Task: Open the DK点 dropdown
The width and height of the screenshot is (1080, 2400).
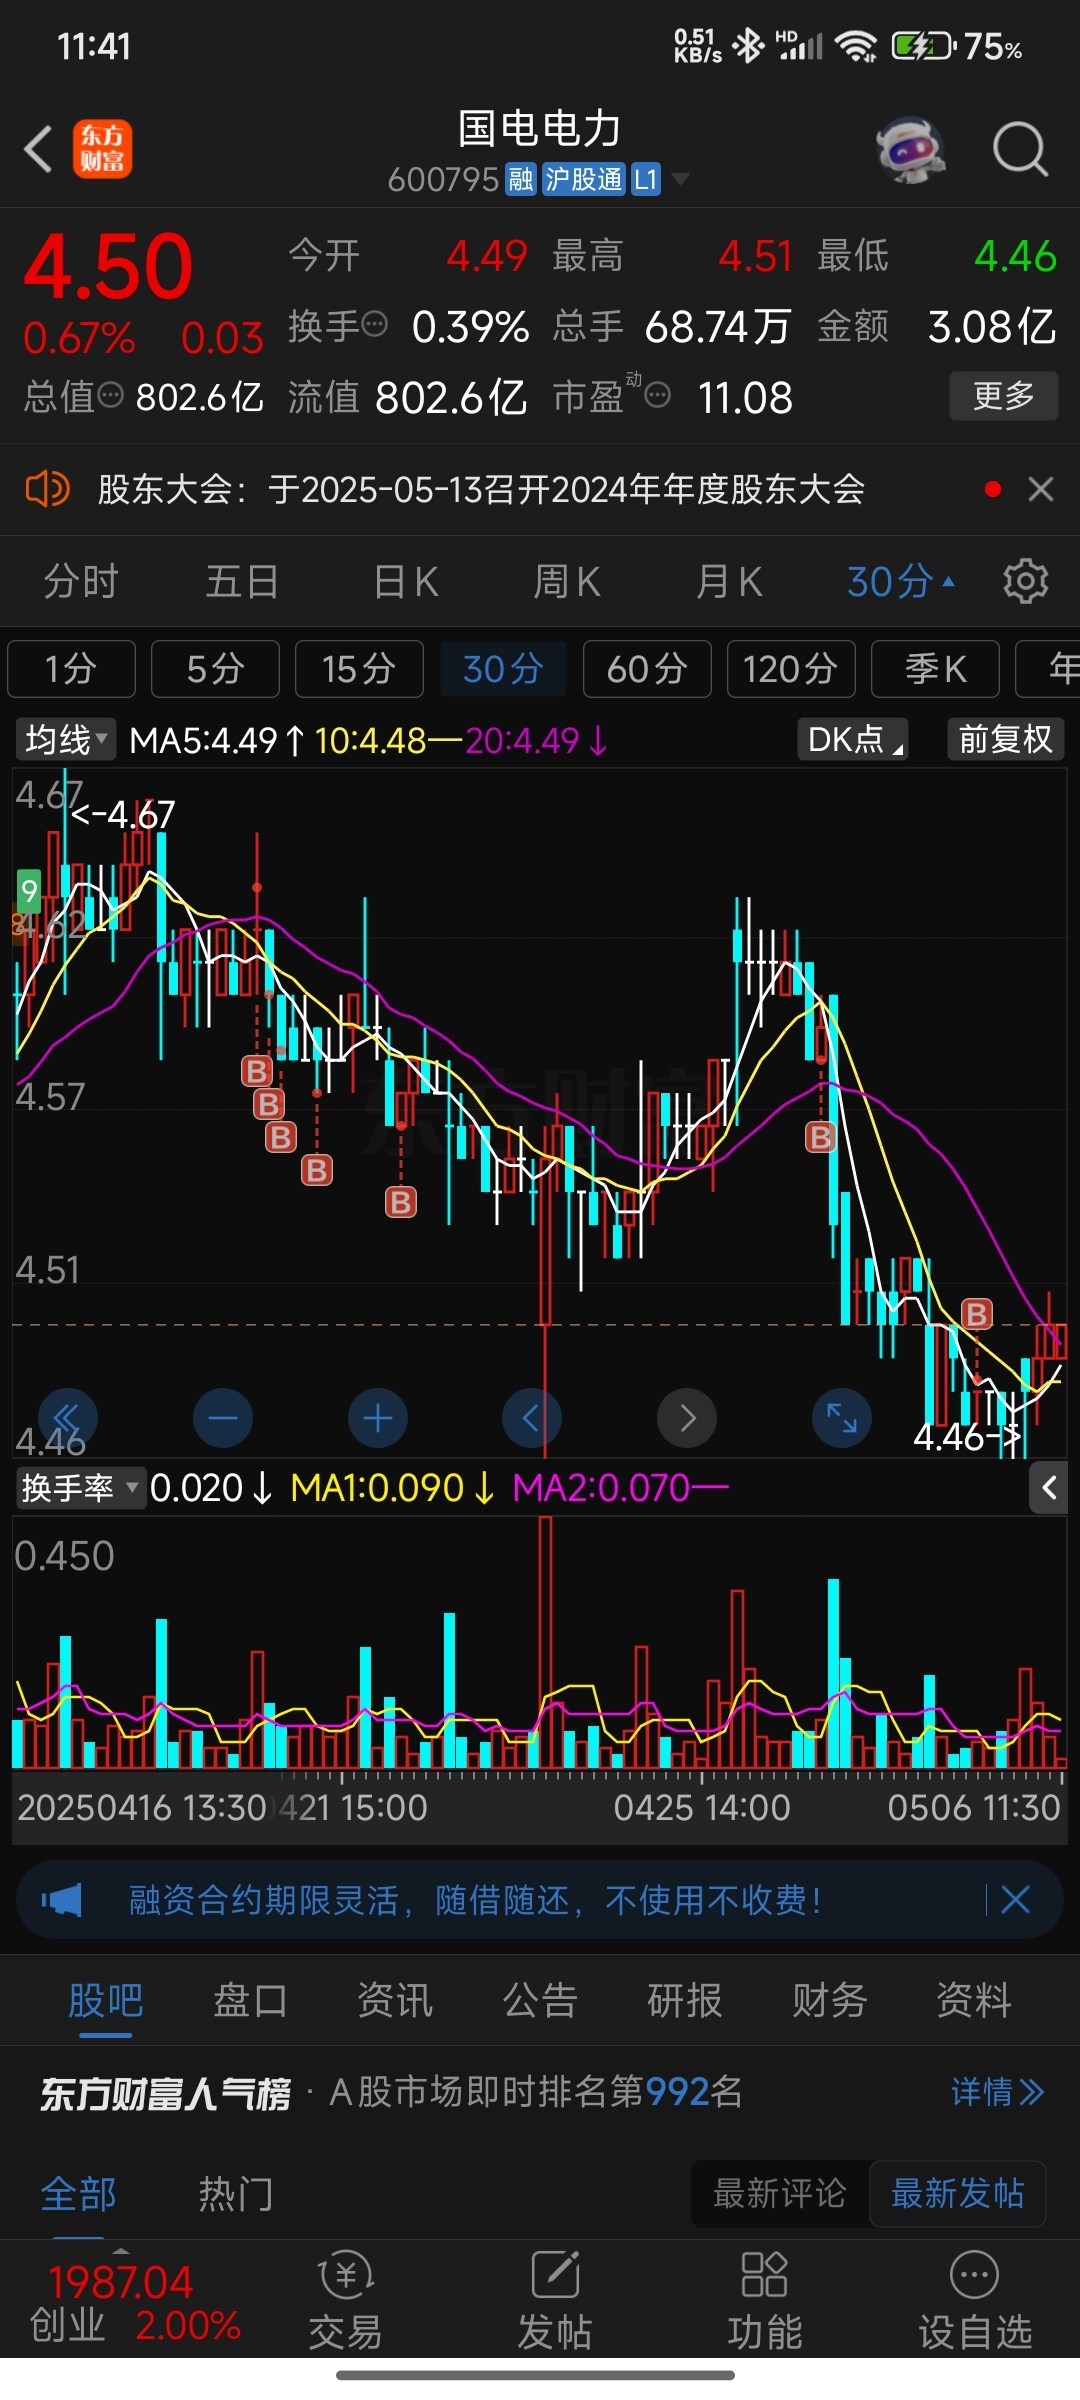Action: pos(853,740)
